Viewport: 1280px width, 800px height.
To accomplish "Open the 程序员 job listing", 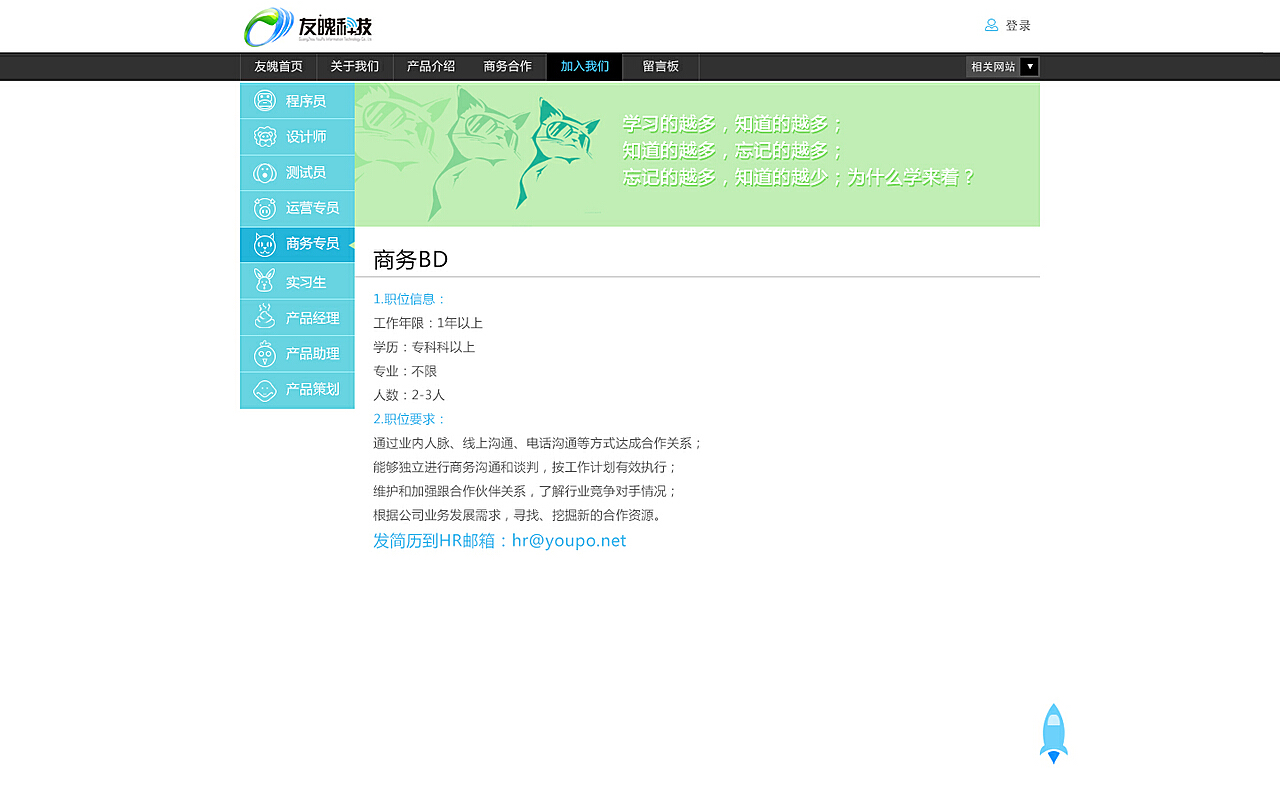I will click(x=297, y=101).
